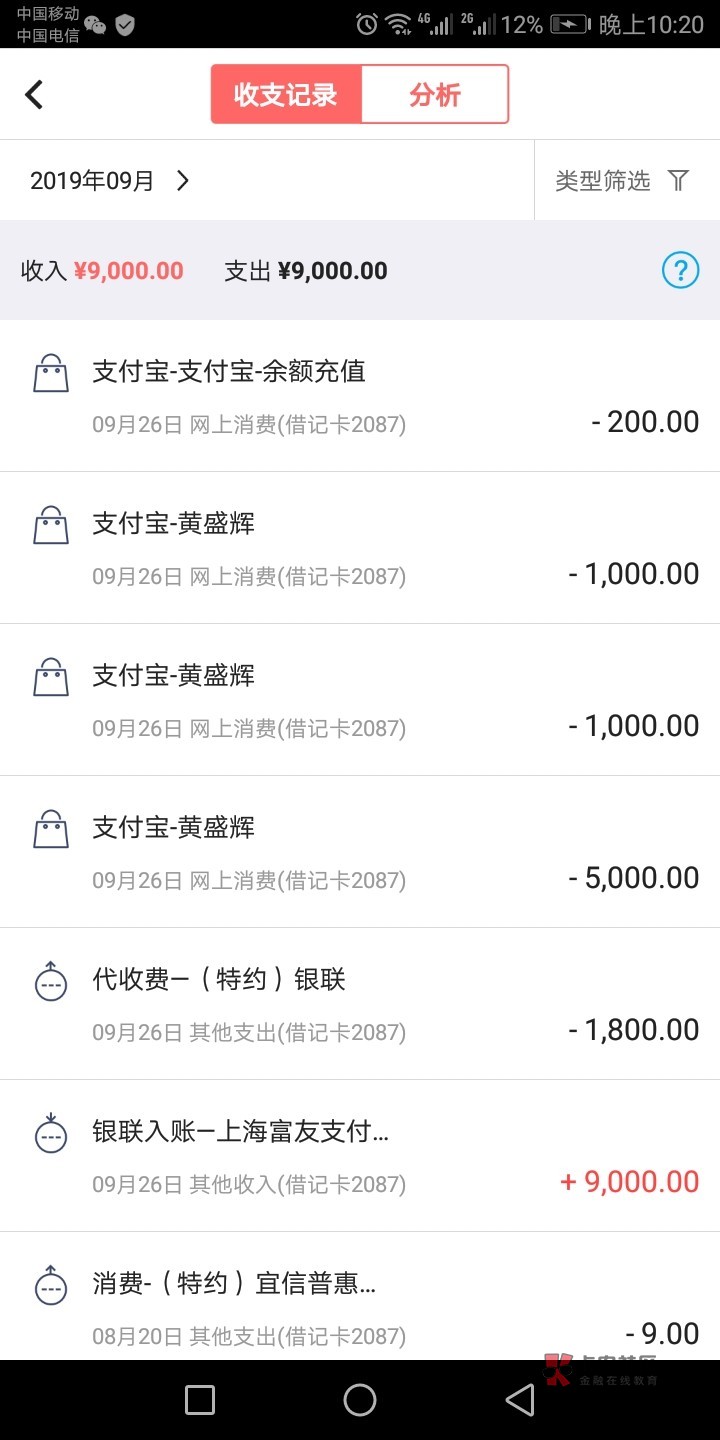The image size is (720, 1440).
Task: Tap the chevron next to 2019年09月
Action: [183, 181]
